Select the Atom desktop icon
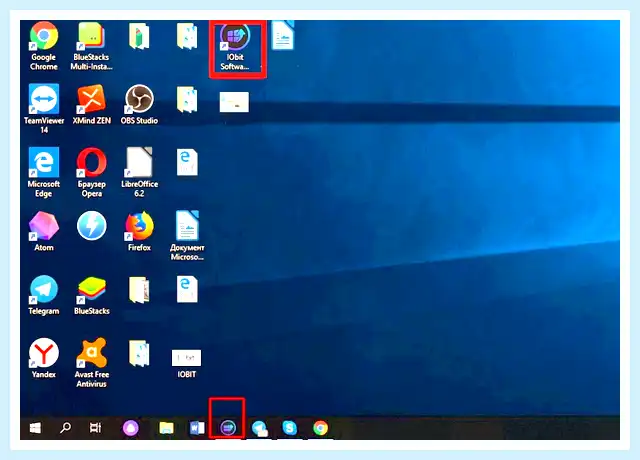This screenshot has height=460, width=640. (x=44, y=231)
